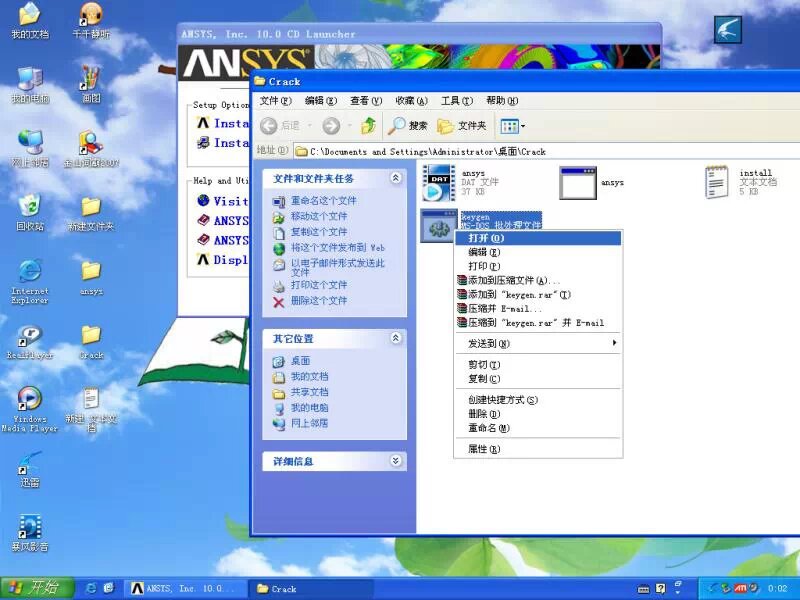
Task: Click 删除这个文件 task link
Action: click(319, 301)
